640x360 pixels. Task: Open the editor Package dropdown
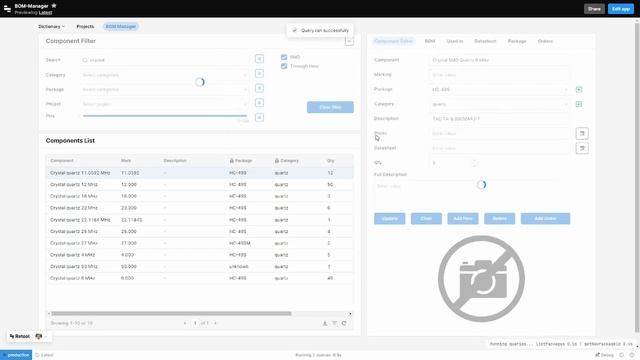(x=500, y=89)
